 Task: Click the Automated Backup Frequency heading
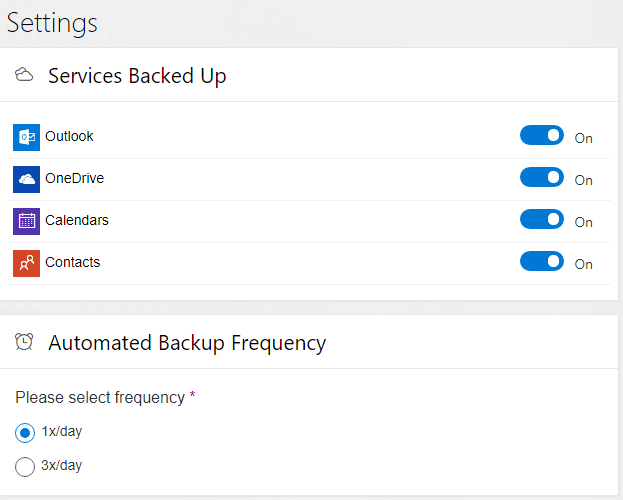pyautogui.click(x=187, y=343)
